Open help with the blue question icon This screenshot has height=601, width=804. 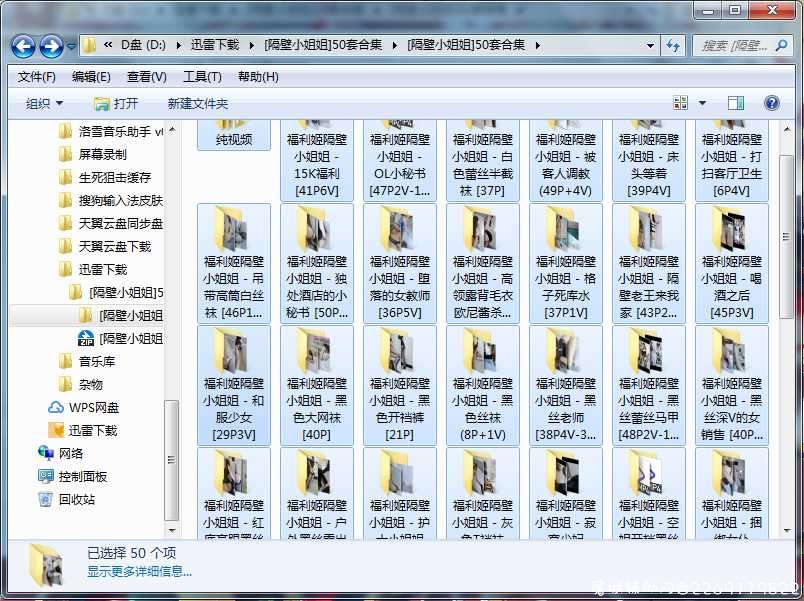click(x=772, y=103)
